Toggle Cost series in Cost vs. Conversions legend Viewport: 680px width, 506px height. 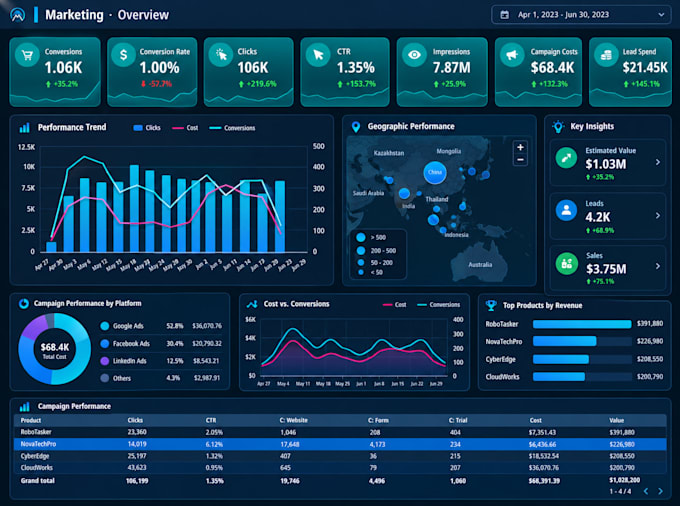coord(395,305)
